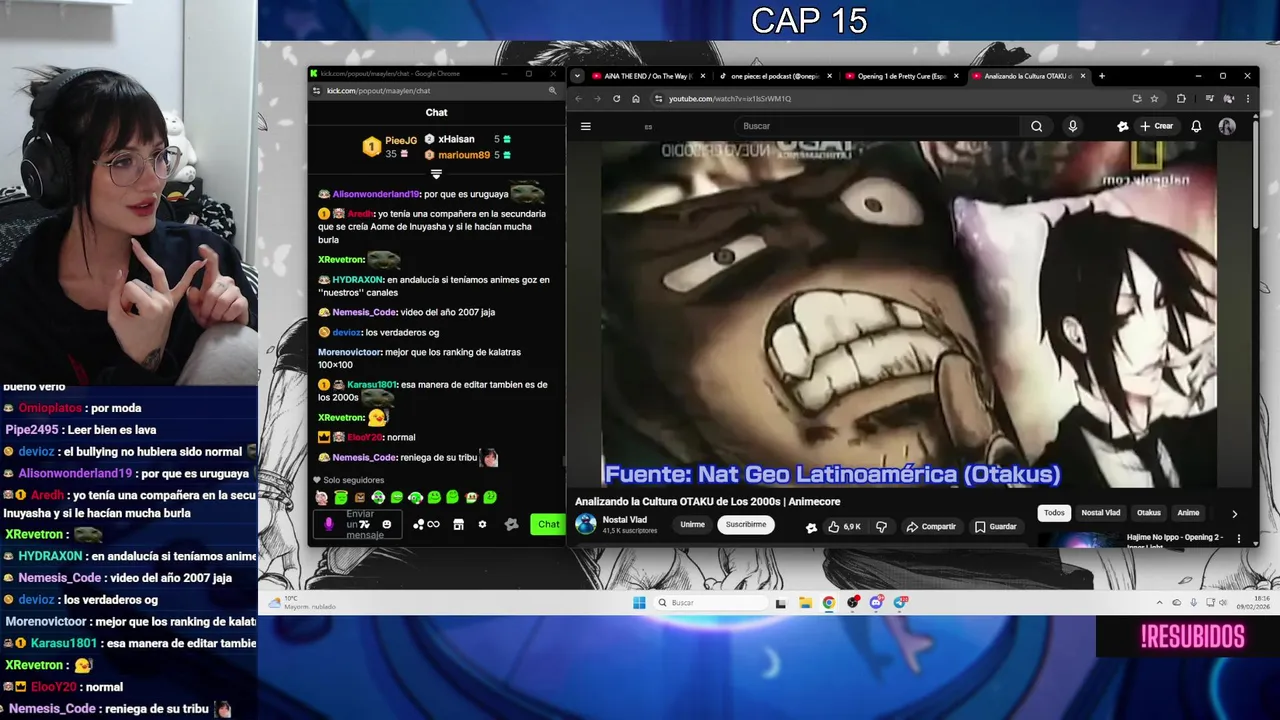This screenshot has height=720, width=1280.
Task: Dislike the Animecore video
Action: [881, 526]
